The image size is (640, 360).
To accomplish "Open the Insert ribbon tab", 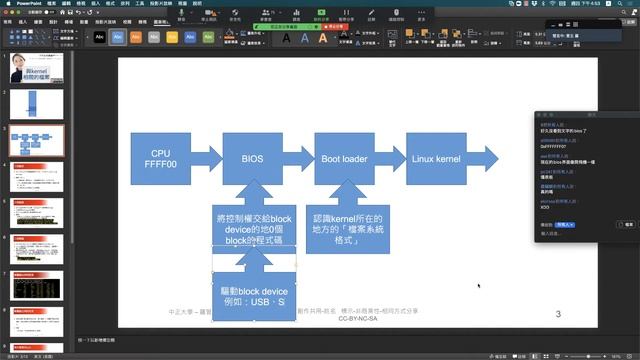I will 22,22.
